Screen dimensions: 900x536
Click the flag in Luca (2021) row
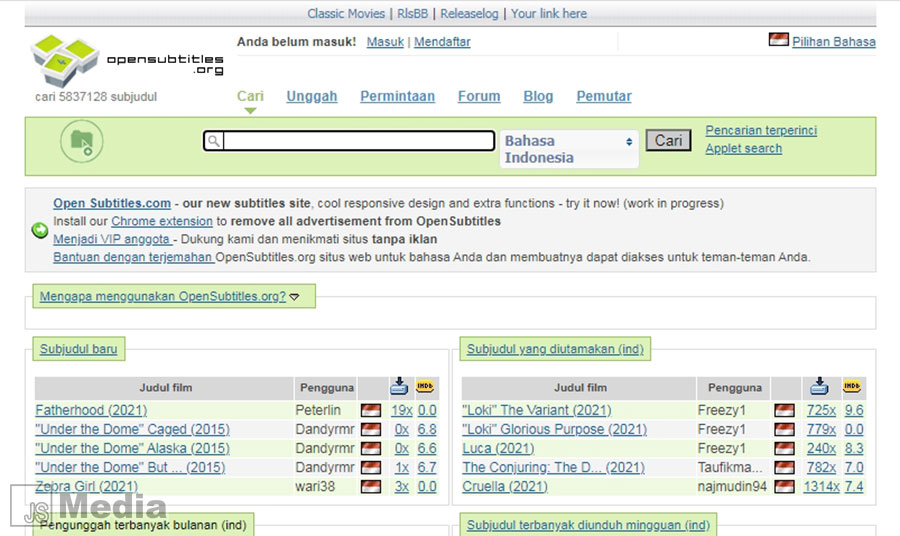click(784, 448)
